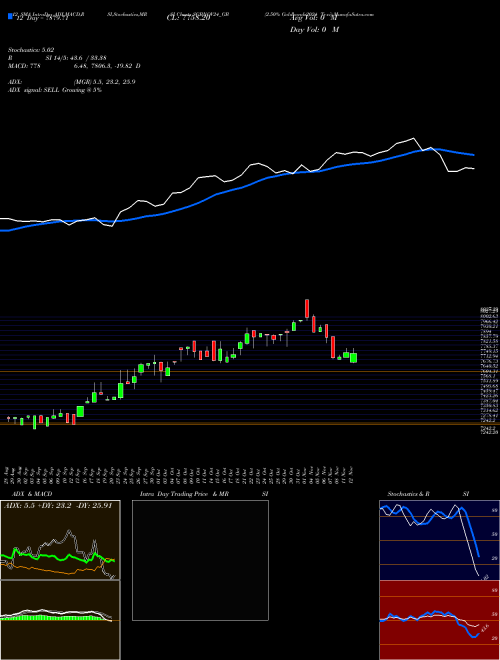Click the 'ADX & MACD' panel title
This screenshot has width=500, height=660.
click(32, 494)
